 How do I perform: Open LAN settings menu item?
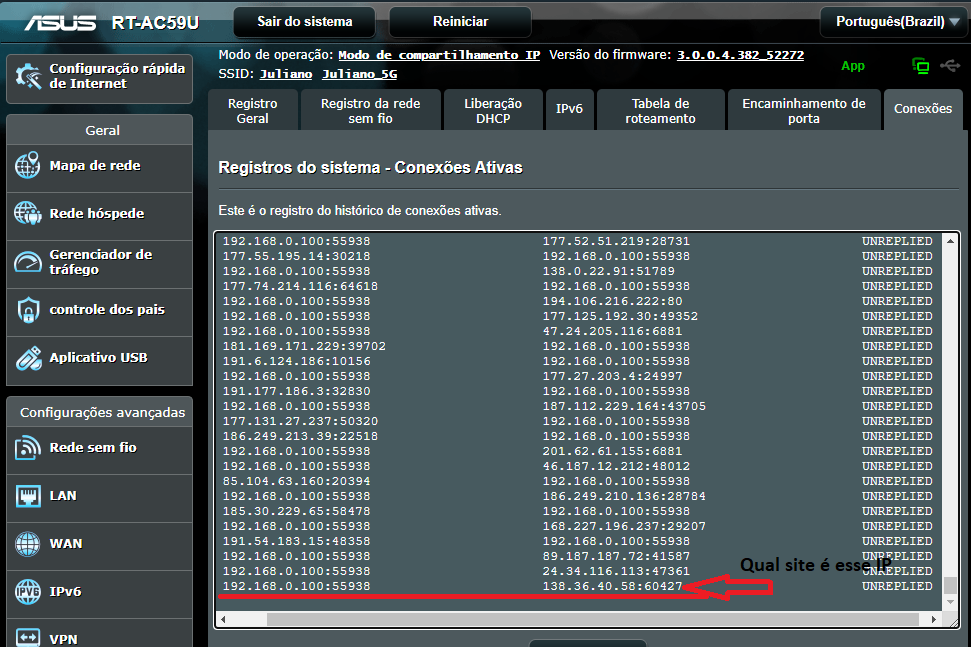coord(100,498)
